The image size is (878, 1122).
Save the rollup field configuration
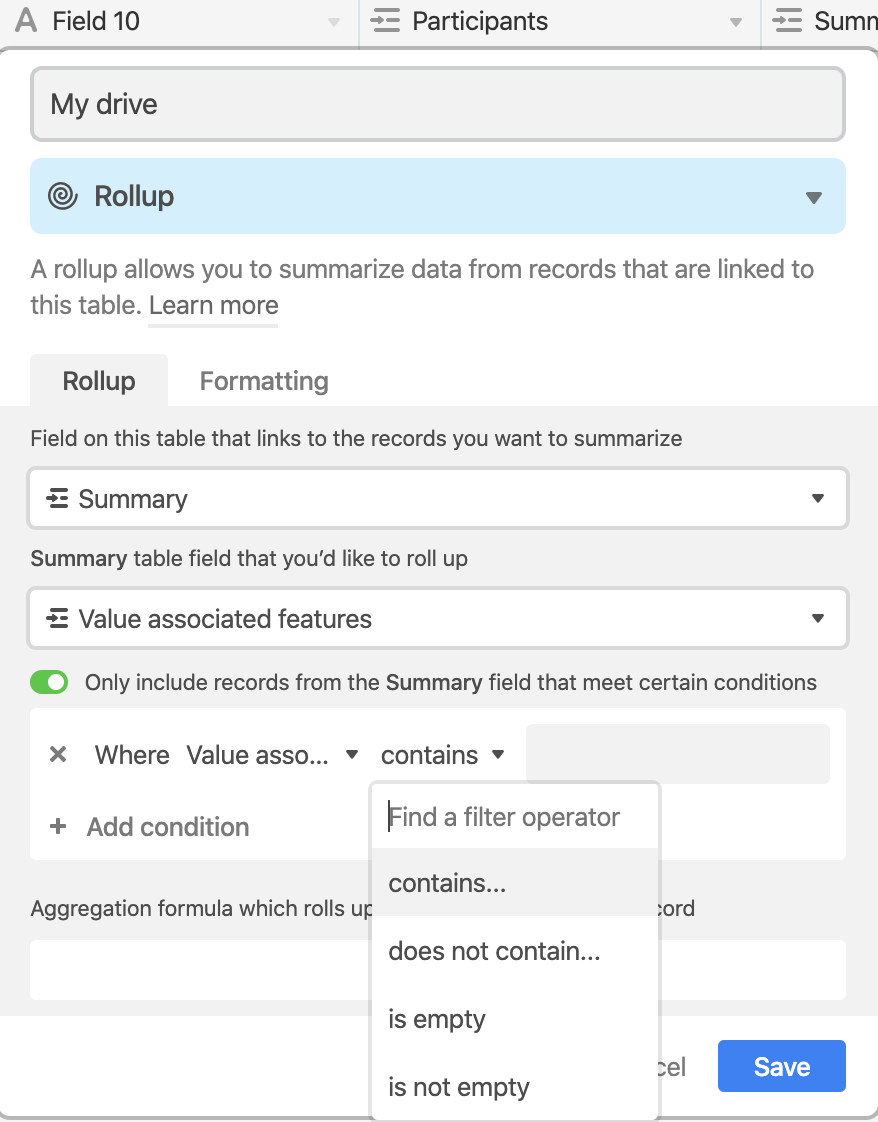point(781,1066)
